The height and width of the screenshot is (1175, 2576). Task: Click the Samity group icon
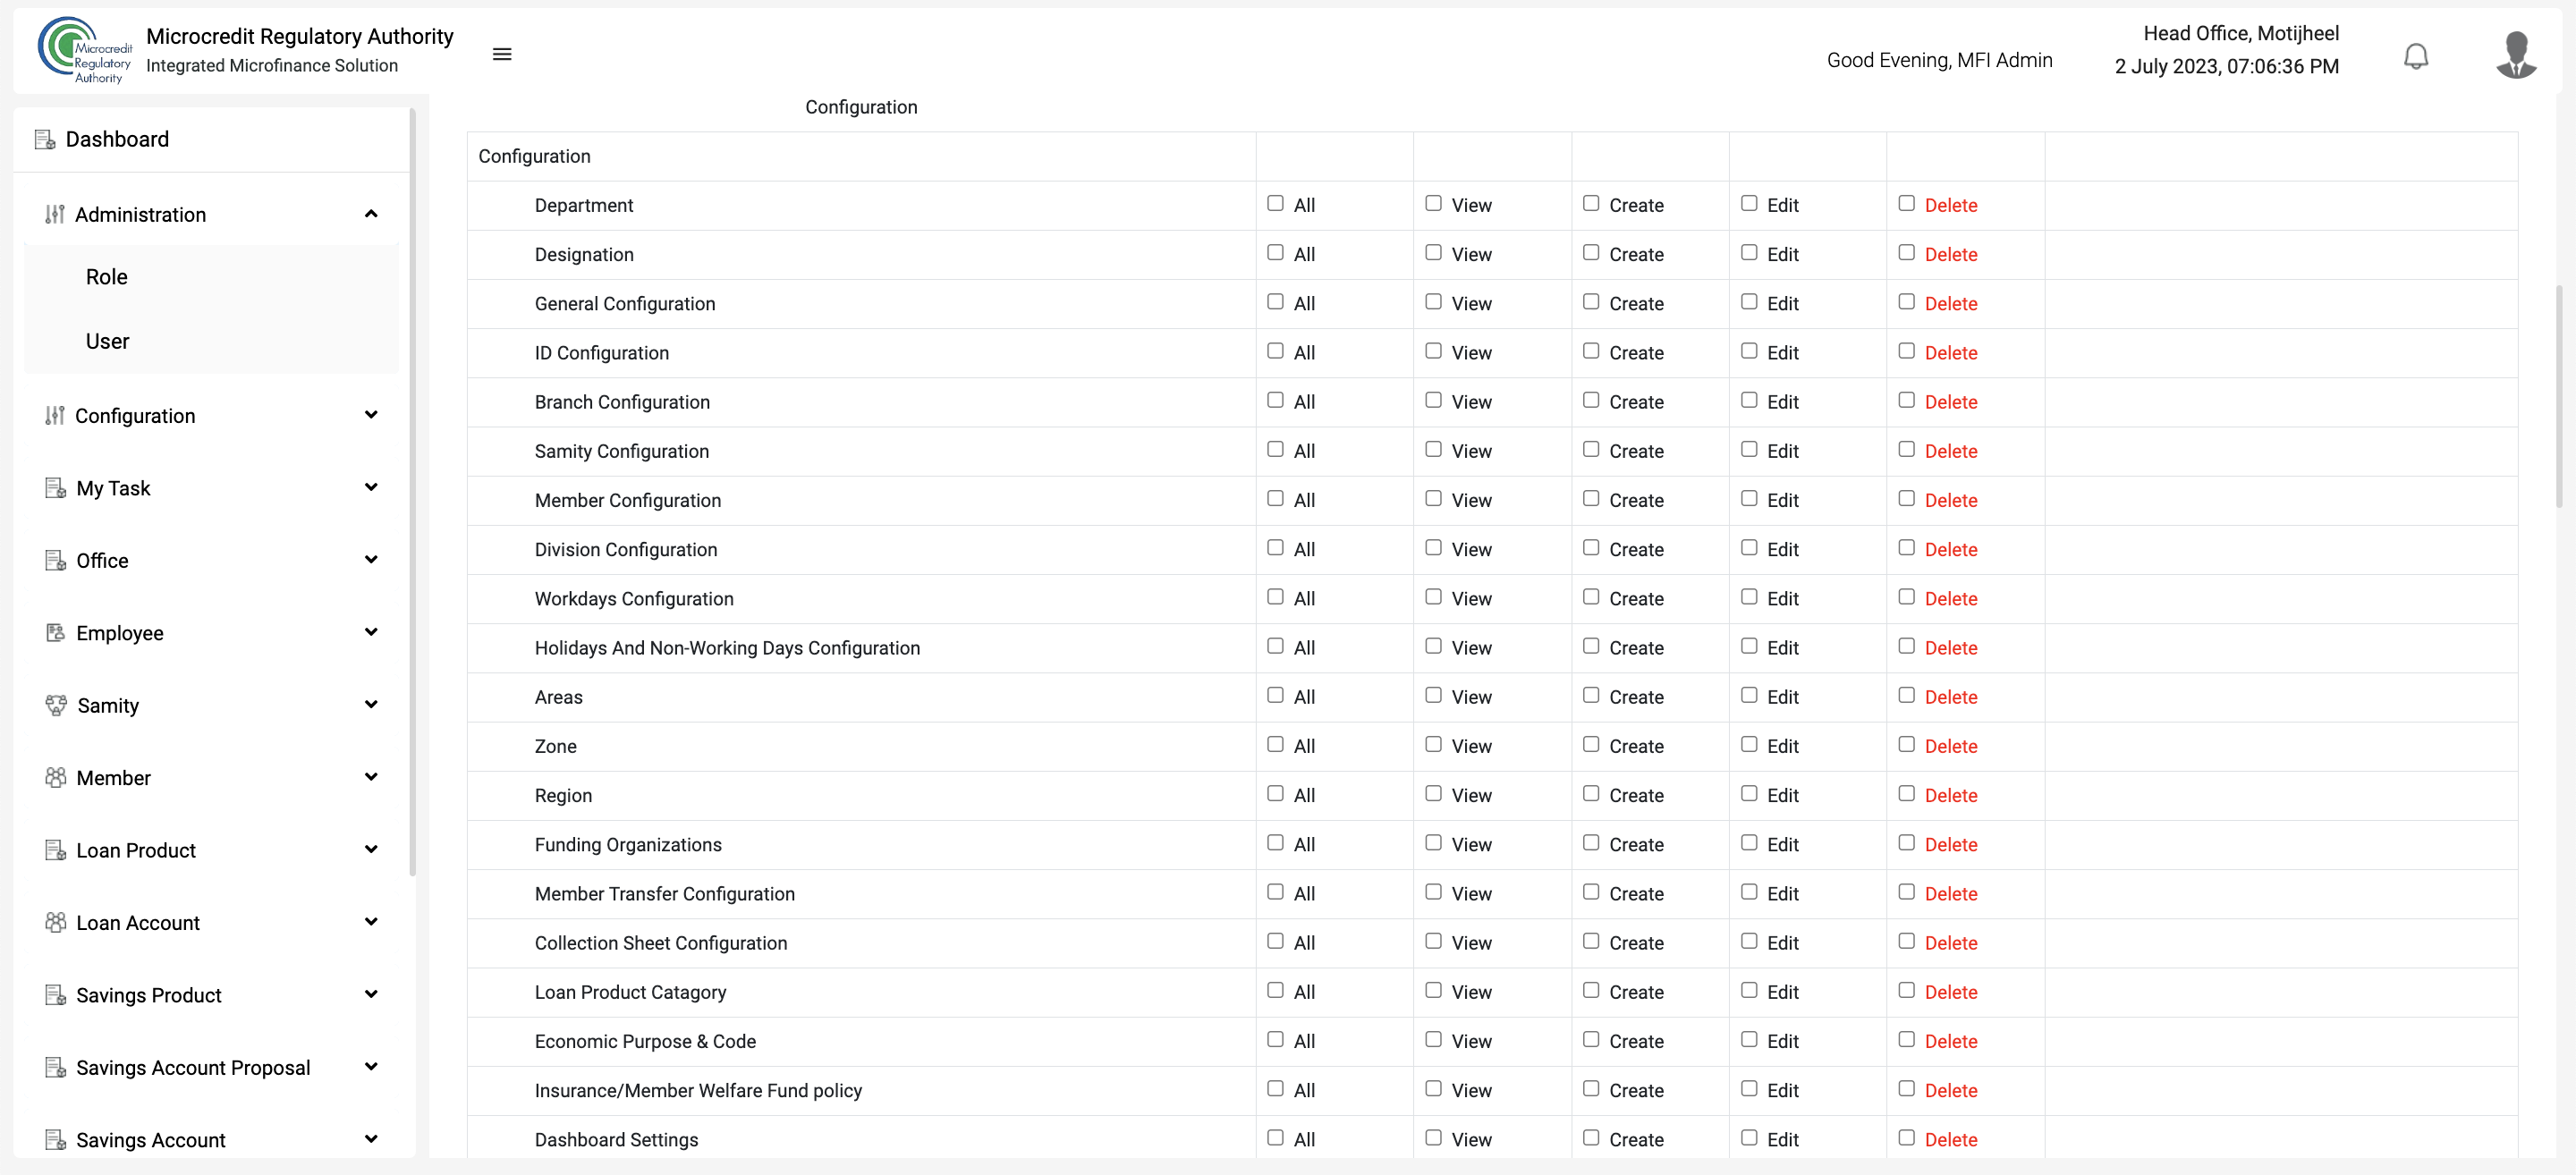pyautogui.click(x=56, y=705)
